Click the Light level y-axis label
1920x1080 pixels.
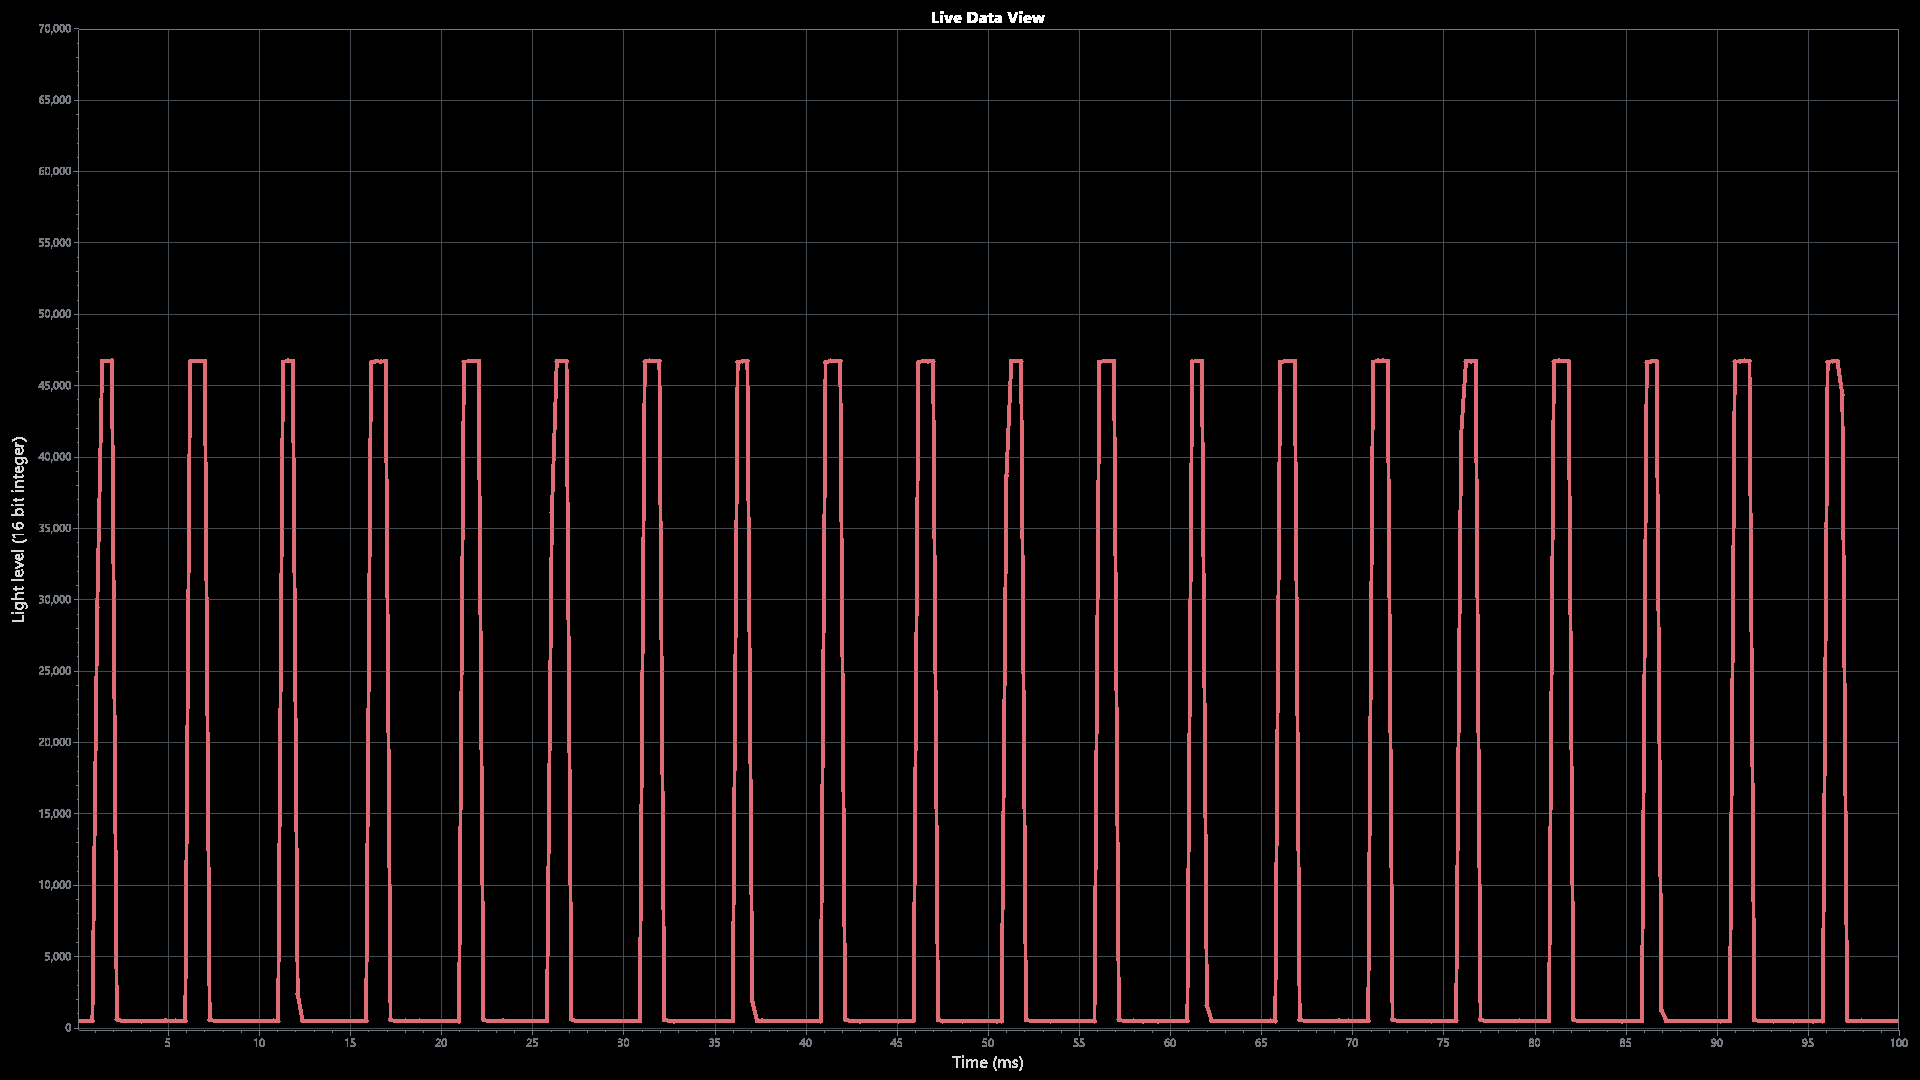[18, 529]
